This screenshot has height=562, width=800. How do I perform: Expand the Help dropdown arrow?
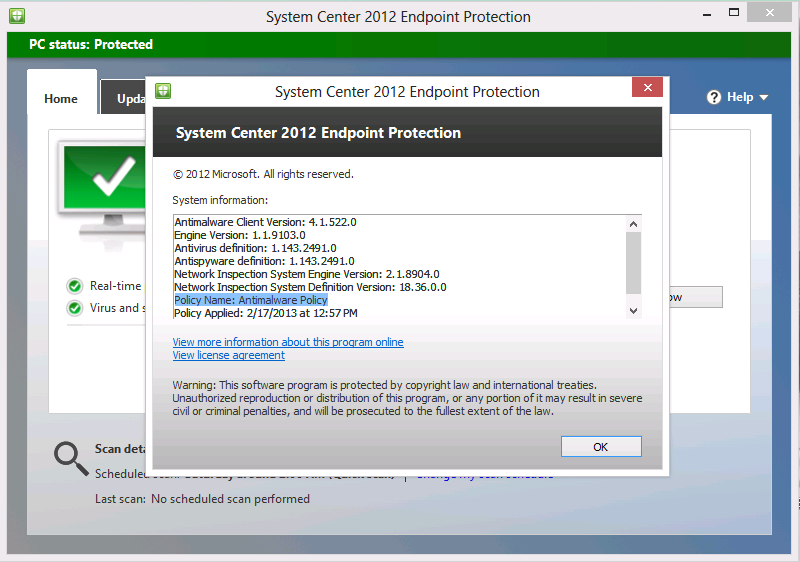(764, 97)
